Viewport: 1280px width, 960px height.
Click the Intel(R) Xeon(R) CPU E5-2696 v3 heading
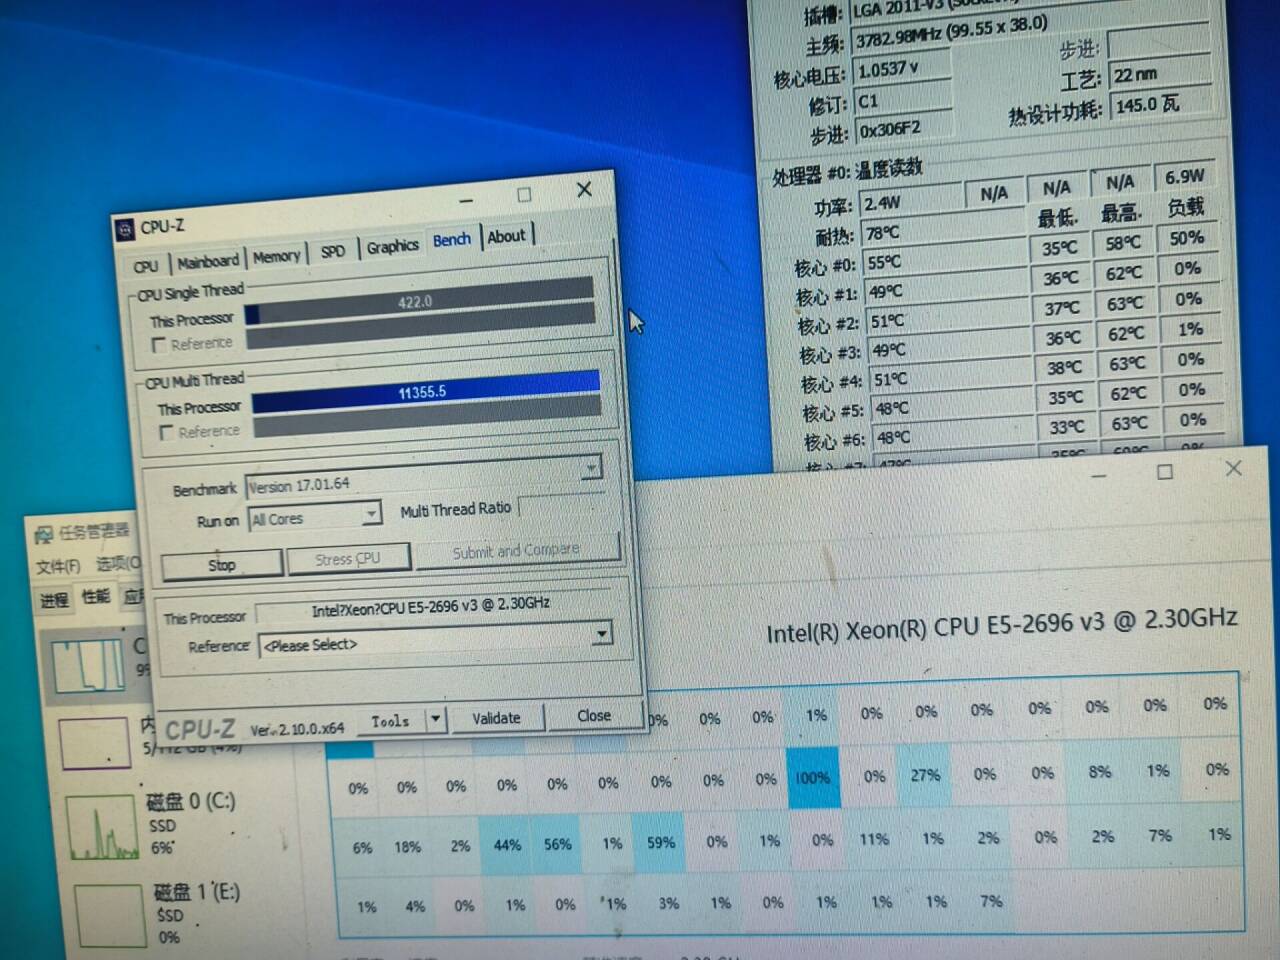(x=1002, y=626)
